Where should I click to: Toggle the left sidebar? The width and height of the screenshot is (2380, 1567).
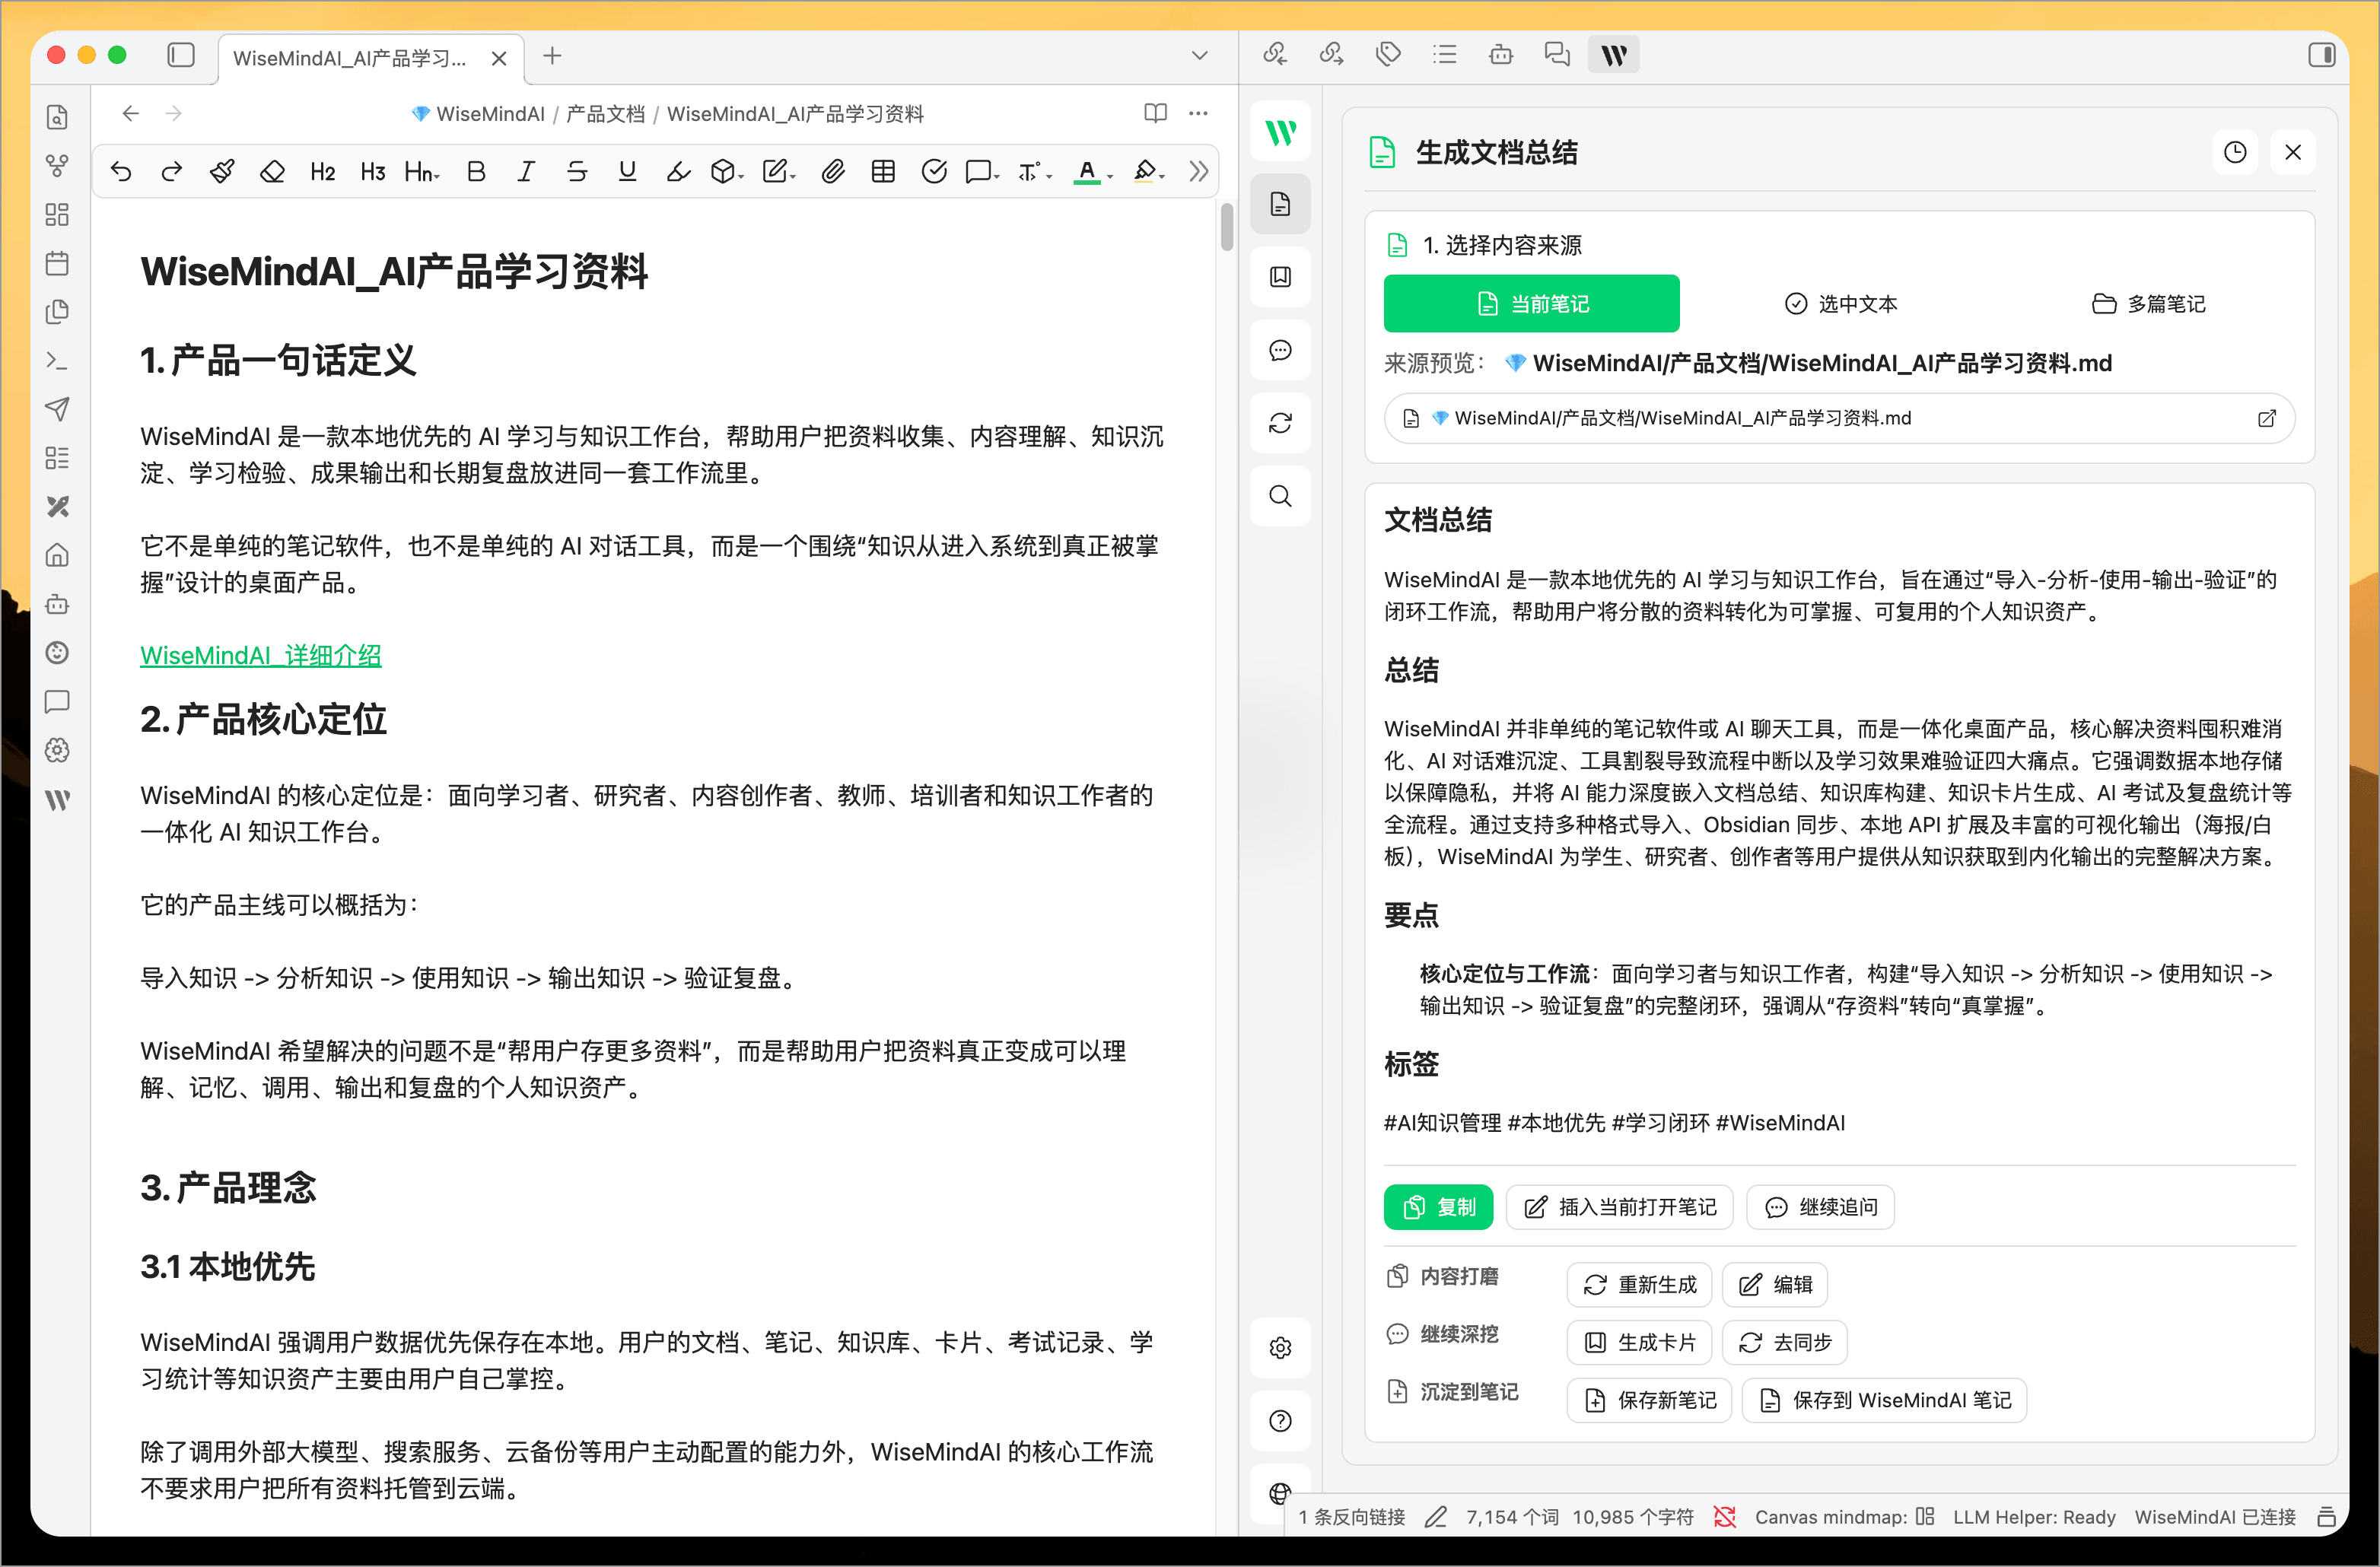point(181,55)
